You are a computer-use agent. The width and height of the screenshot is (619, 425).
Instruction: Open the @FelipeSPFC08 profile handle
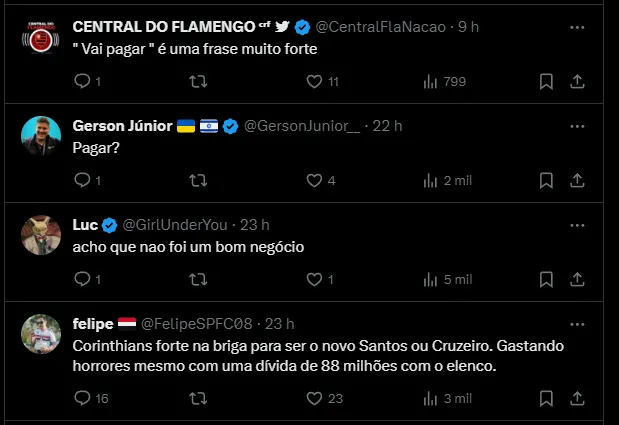[199, 324]
